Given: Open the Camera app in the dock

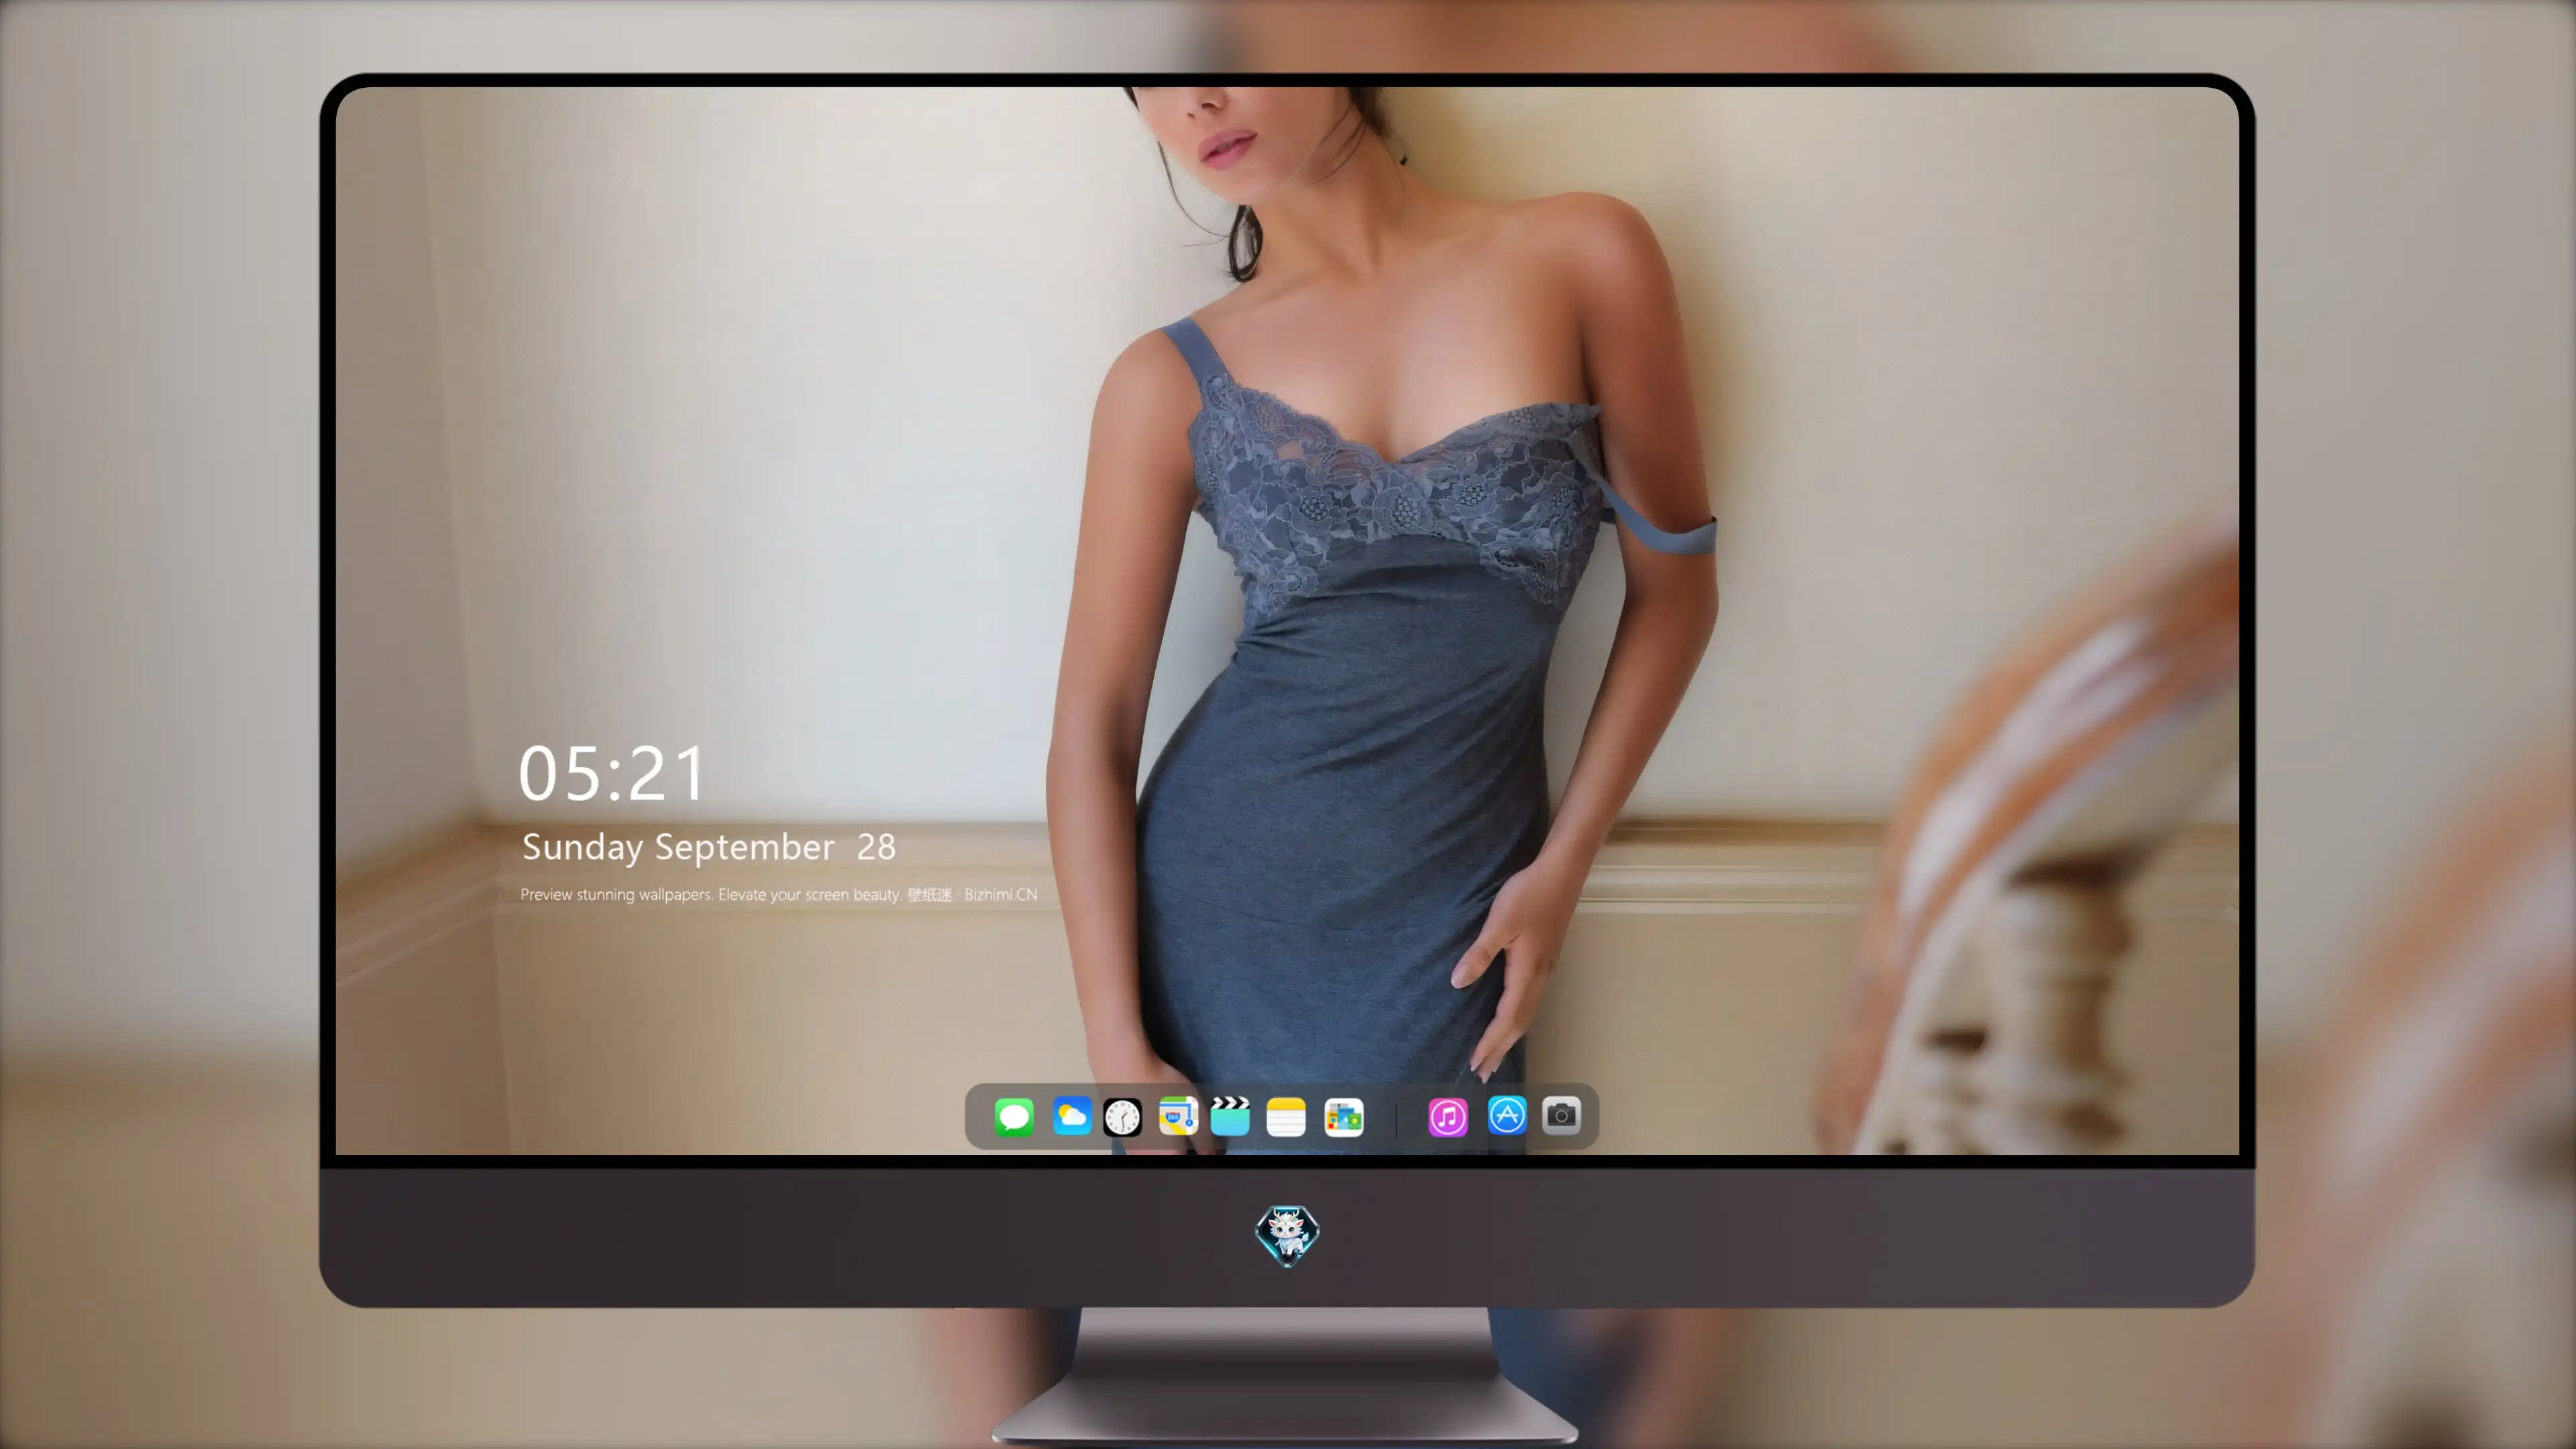Looking at the screenshot, I should (1561, 1116).
